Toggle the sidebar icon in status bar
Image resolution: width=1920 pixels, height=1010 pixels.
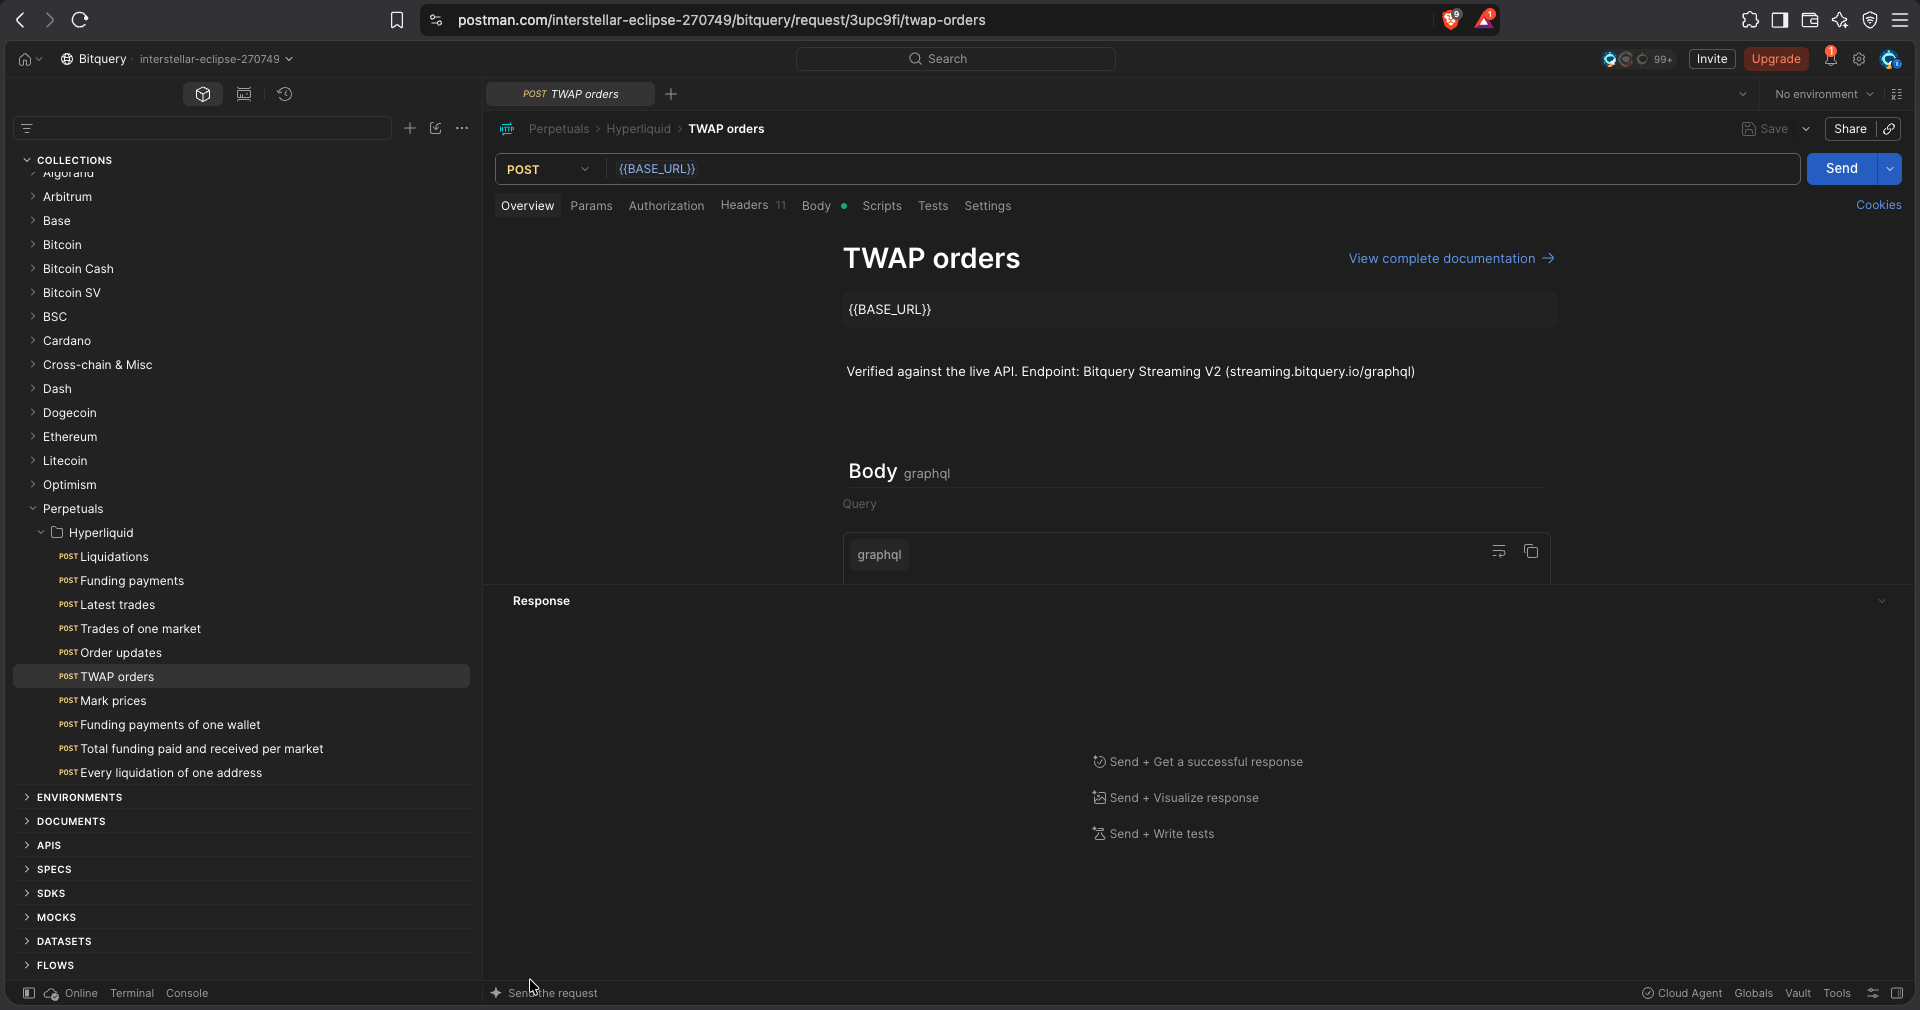pos(29,993)
